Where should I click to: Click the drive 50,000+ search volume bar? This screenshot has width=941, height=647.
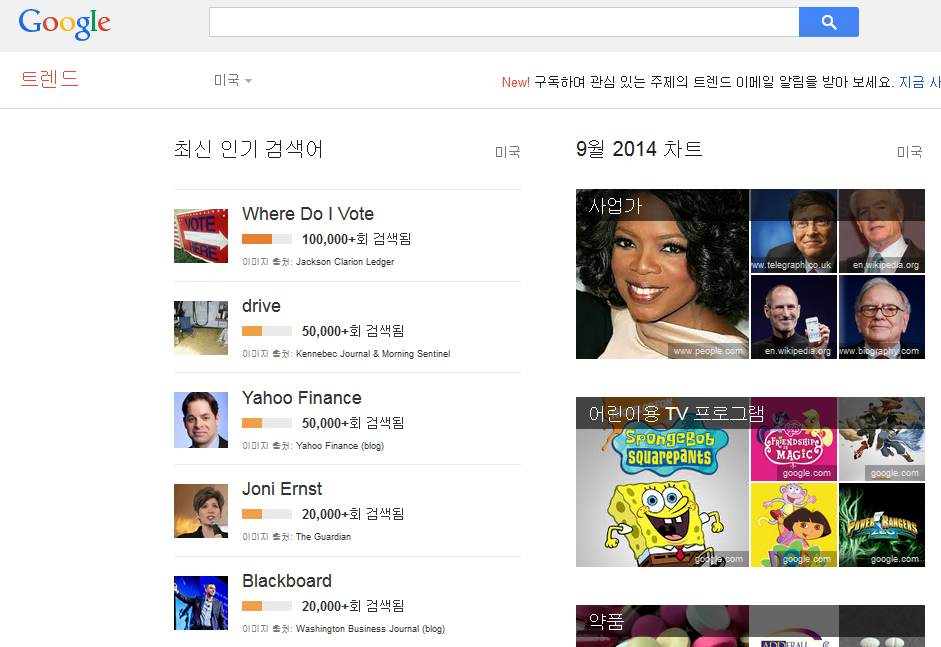267,331
